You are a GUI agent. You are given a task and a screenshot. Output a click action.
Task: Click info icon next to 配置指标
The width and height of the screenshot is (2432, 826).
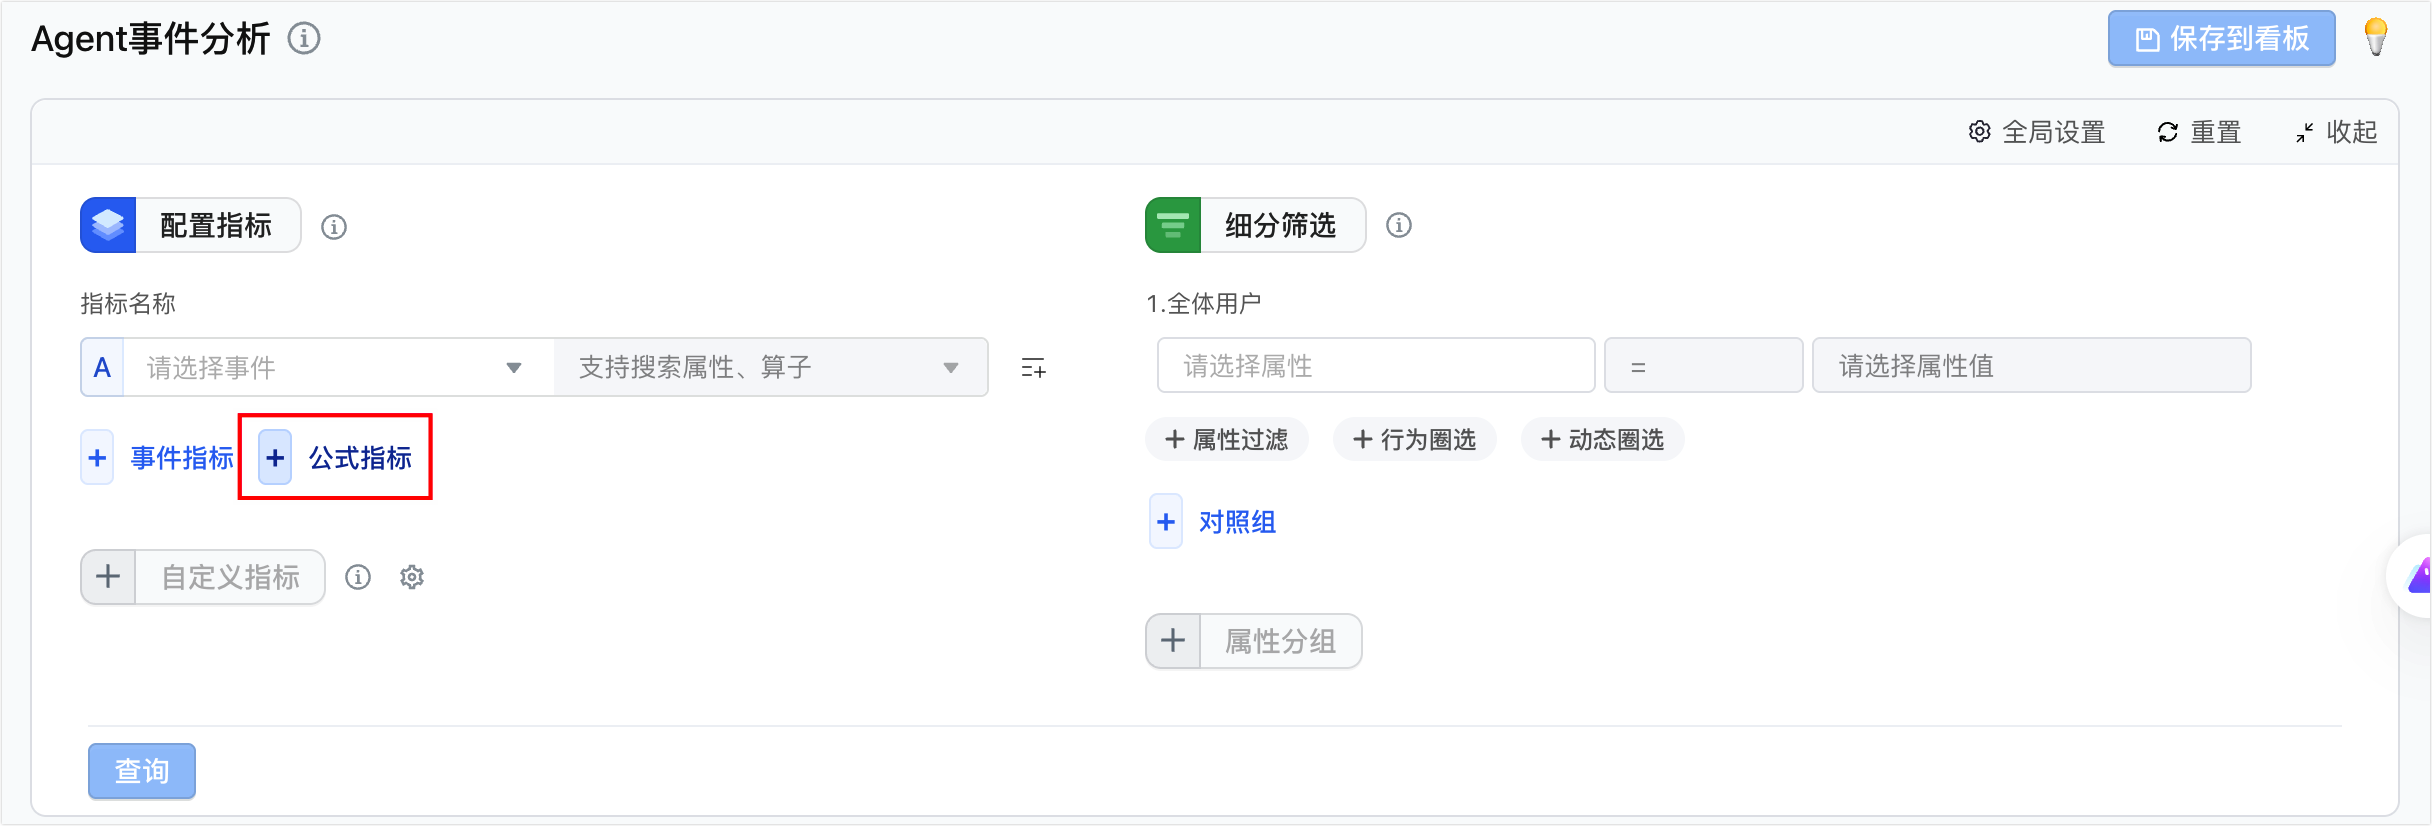(x=334, y=227)
